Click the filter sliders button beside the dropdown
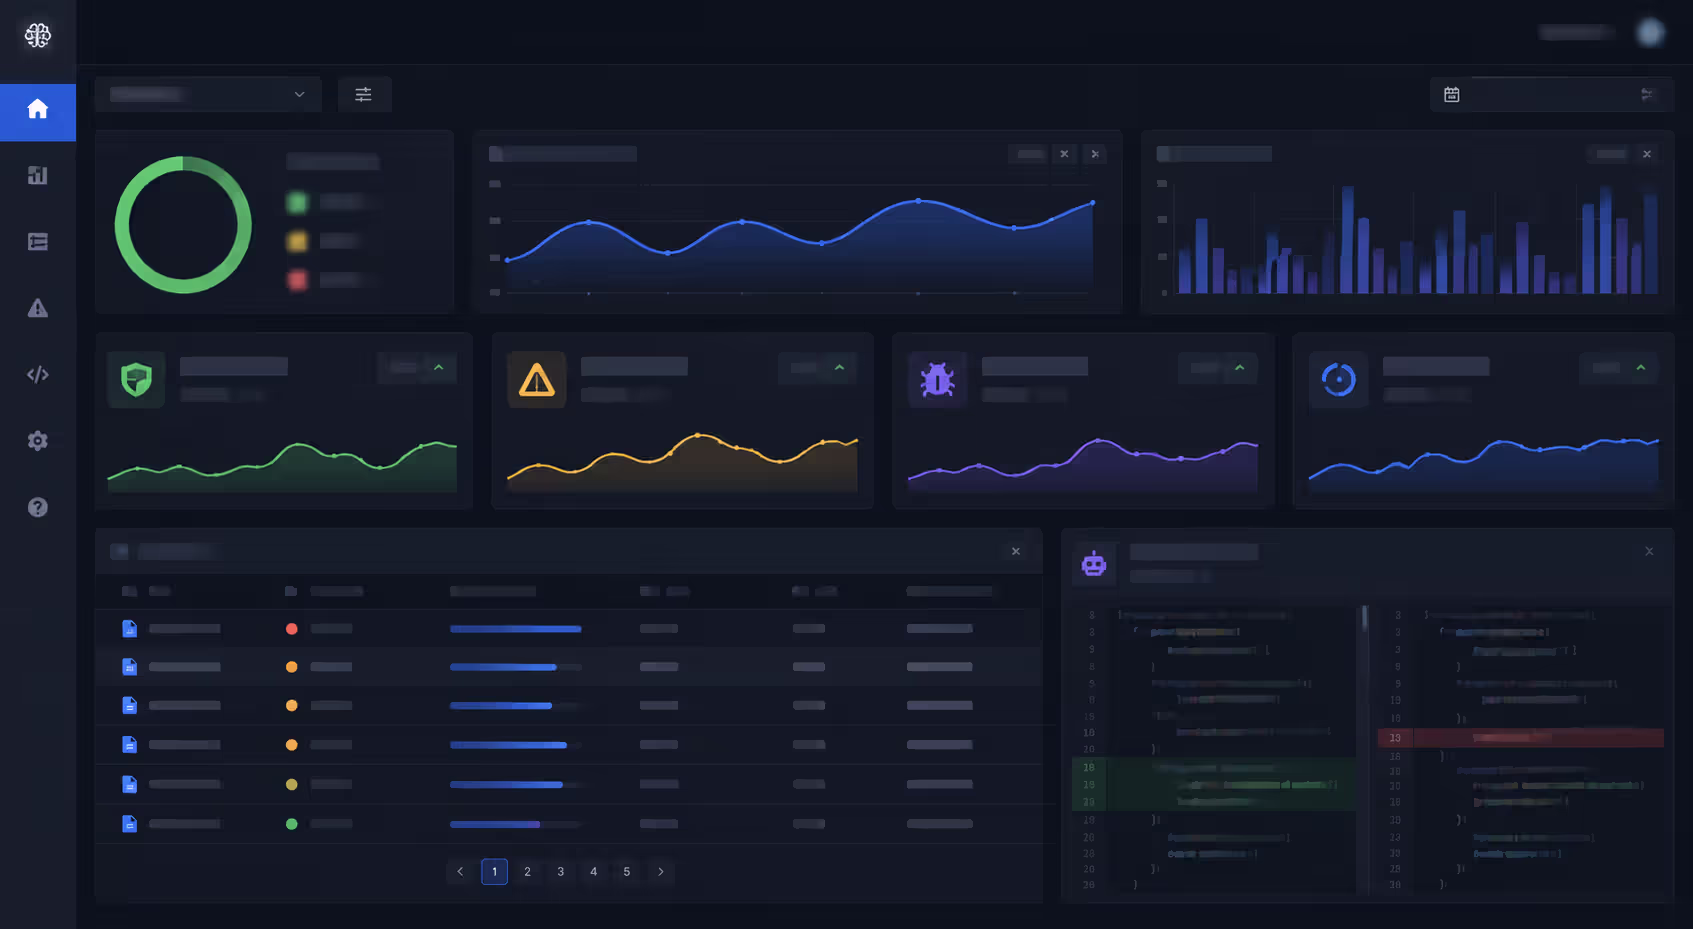Screen dimensions: 1693x929 click(363, 94)
